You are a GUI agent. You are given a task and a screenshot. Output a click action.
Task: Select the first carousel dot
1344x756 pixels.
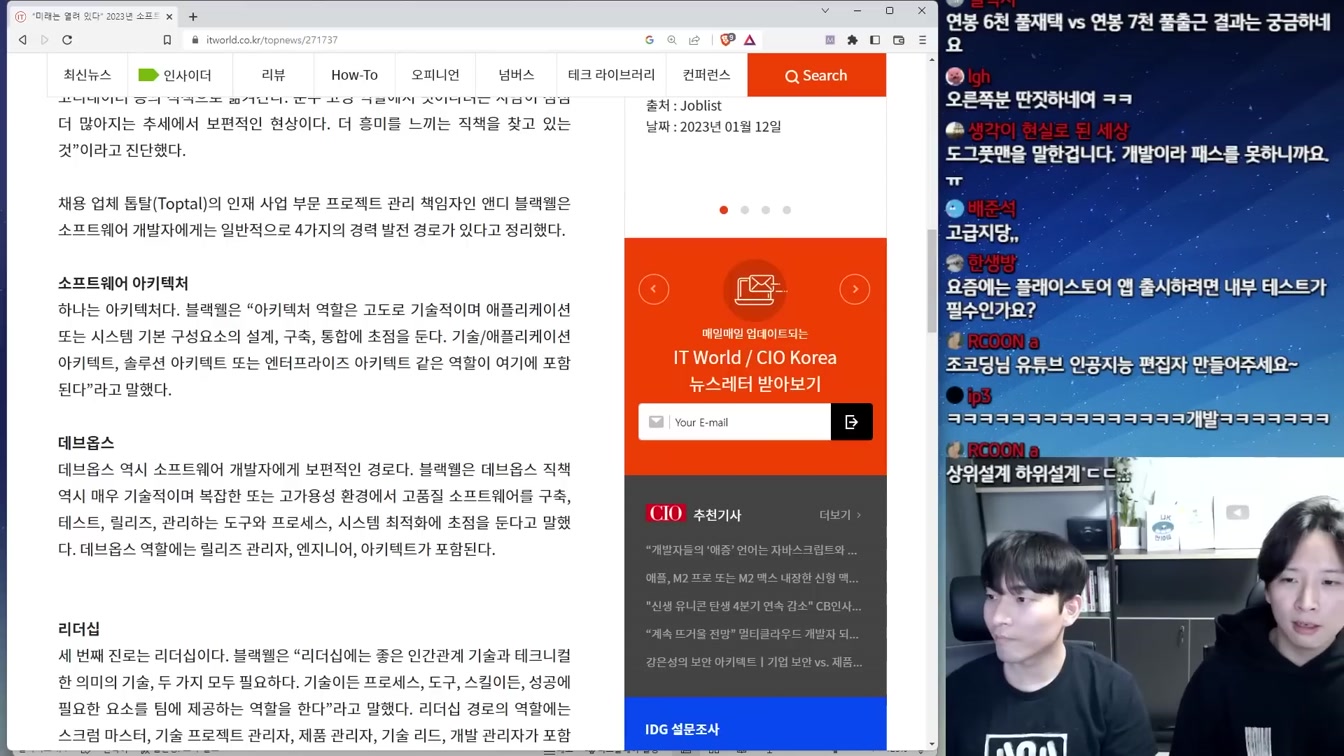tap(724, 210)
